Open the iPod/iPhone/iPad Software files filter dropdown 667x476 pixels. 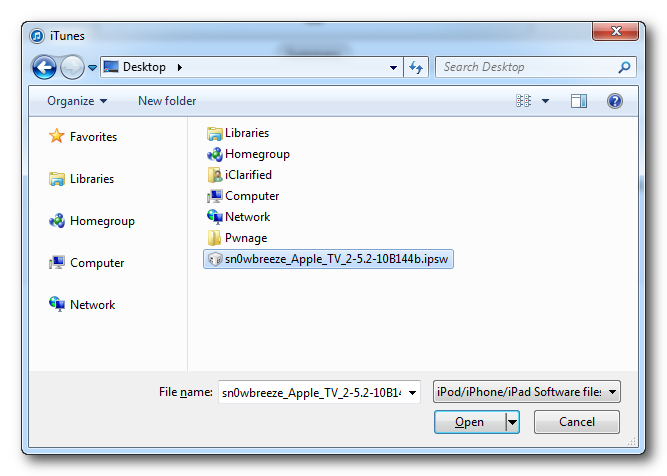pyautogui.click(x=527, y=392)
